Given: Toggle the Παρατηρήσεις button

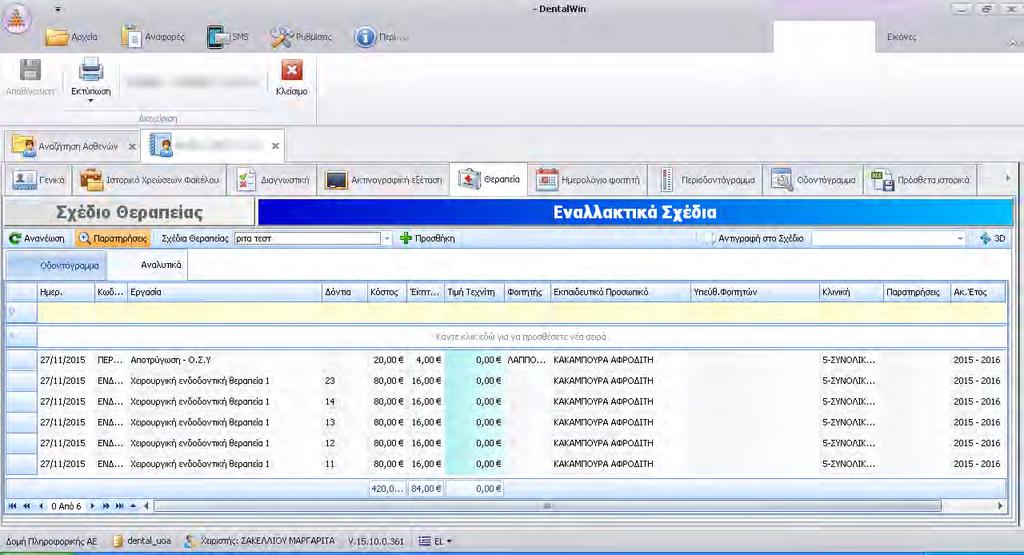Looking at the screenshot, I should [x=113, y=238].
